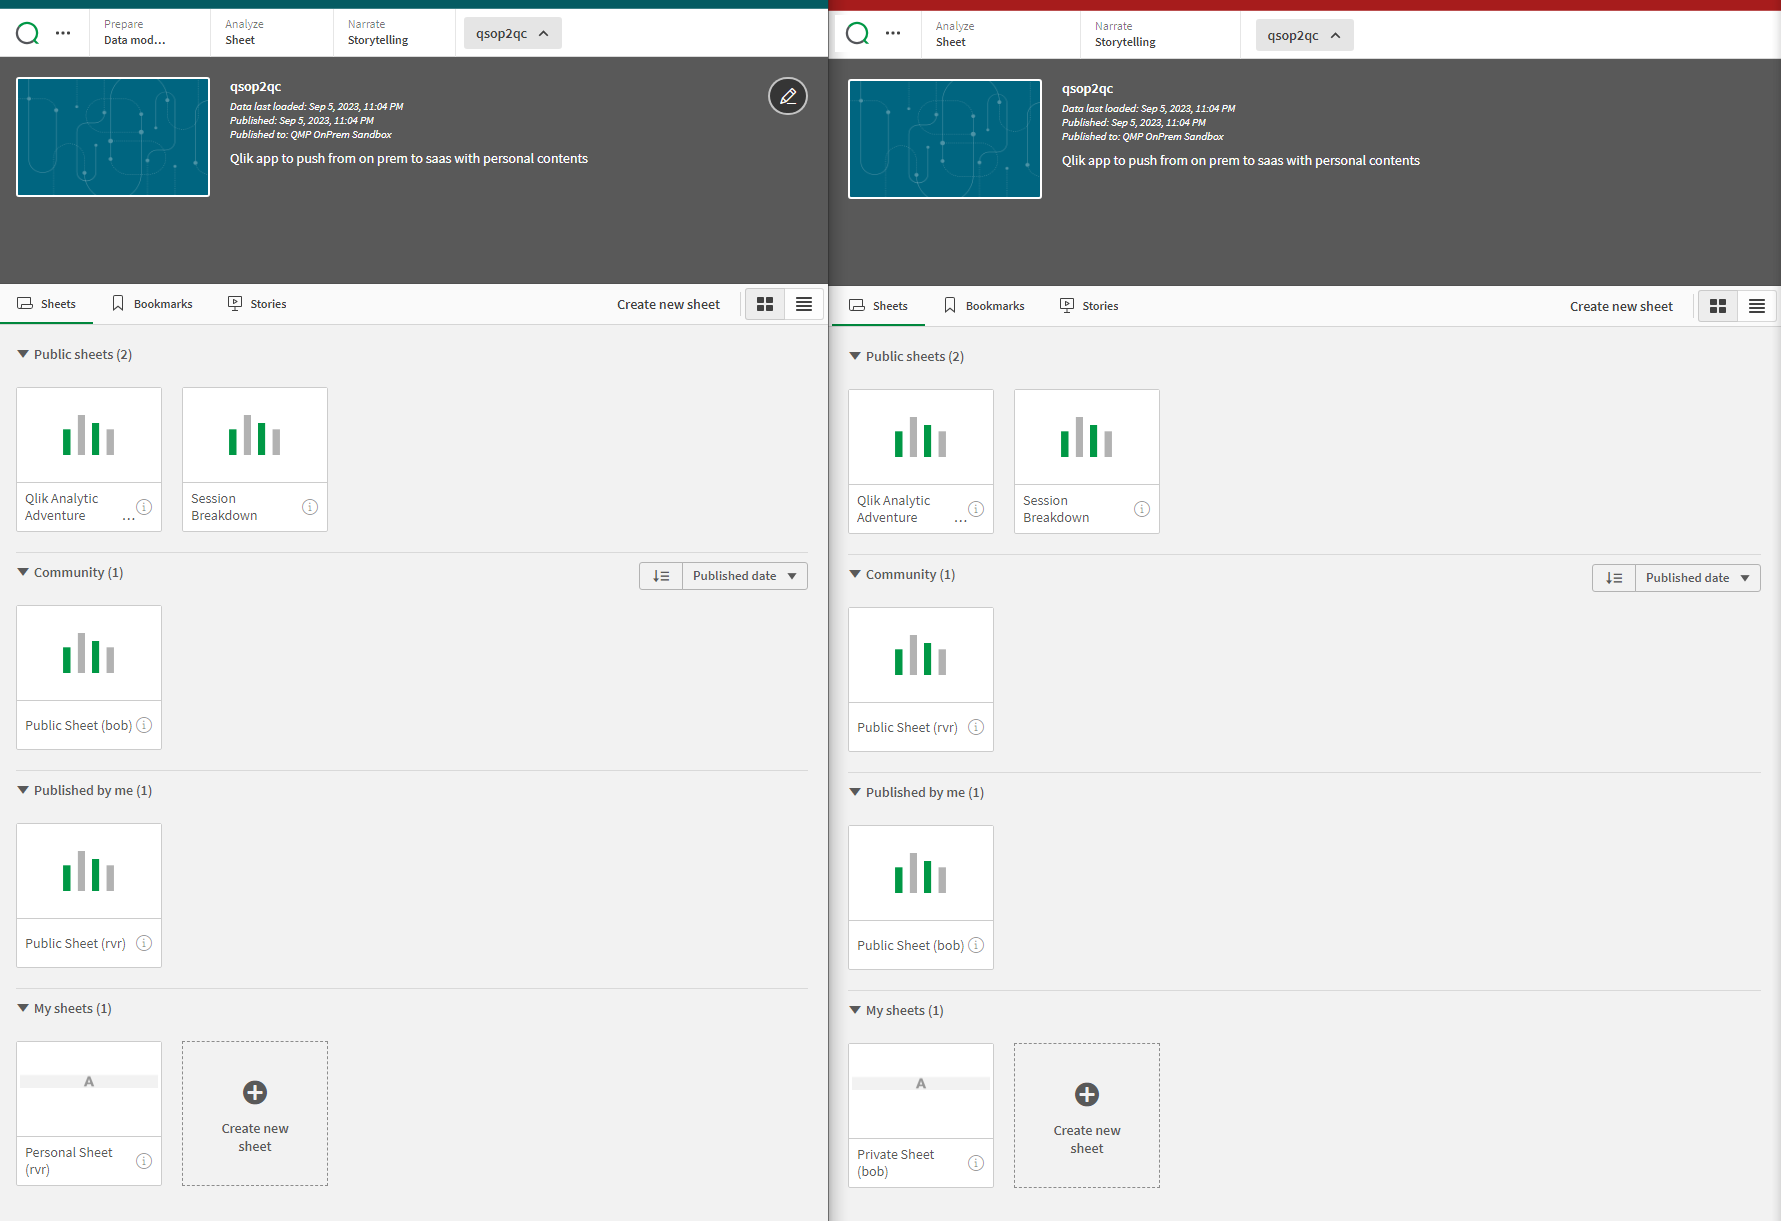
Task: Toggle sort order in right Community section
Action: [1614, 578]
